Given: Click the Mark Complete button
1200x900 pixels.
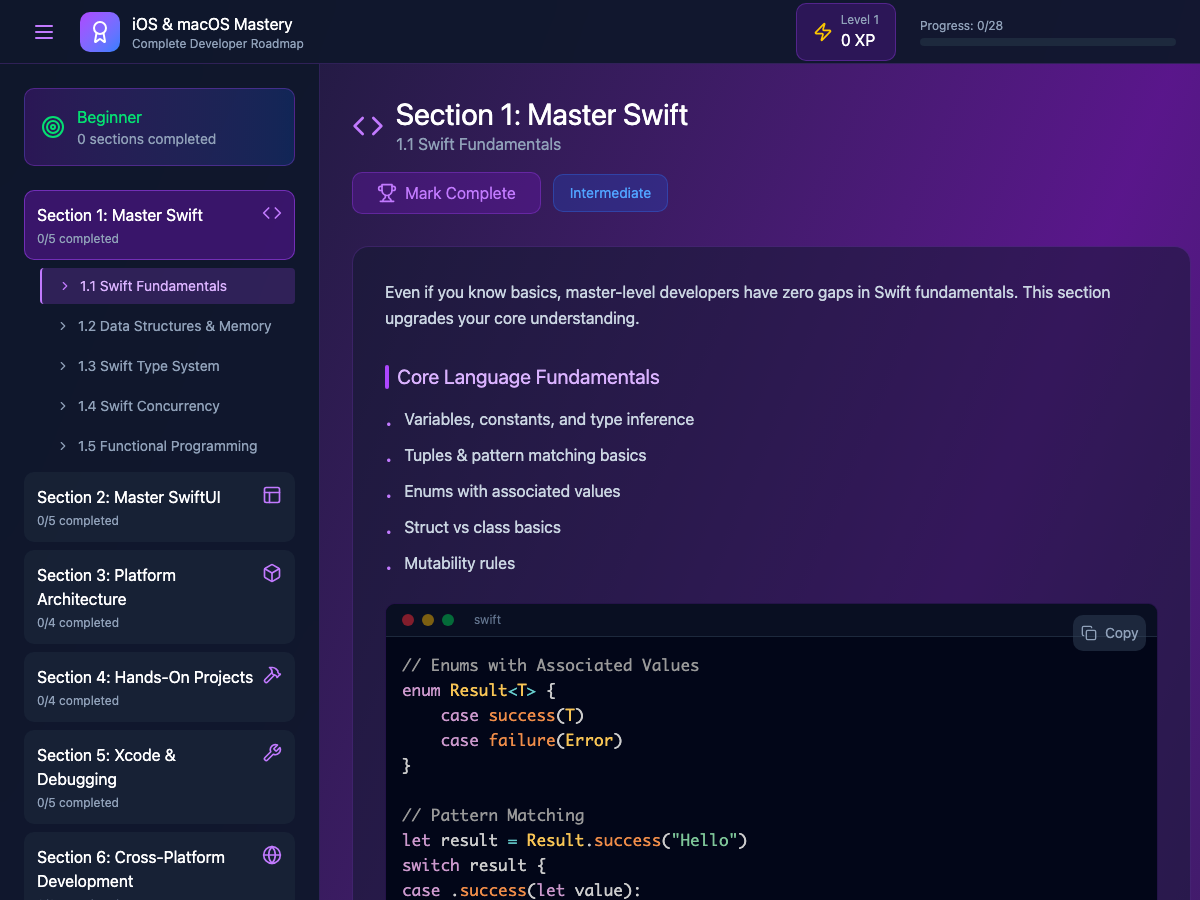Looking at the screenshot, I should click(446, 193).
